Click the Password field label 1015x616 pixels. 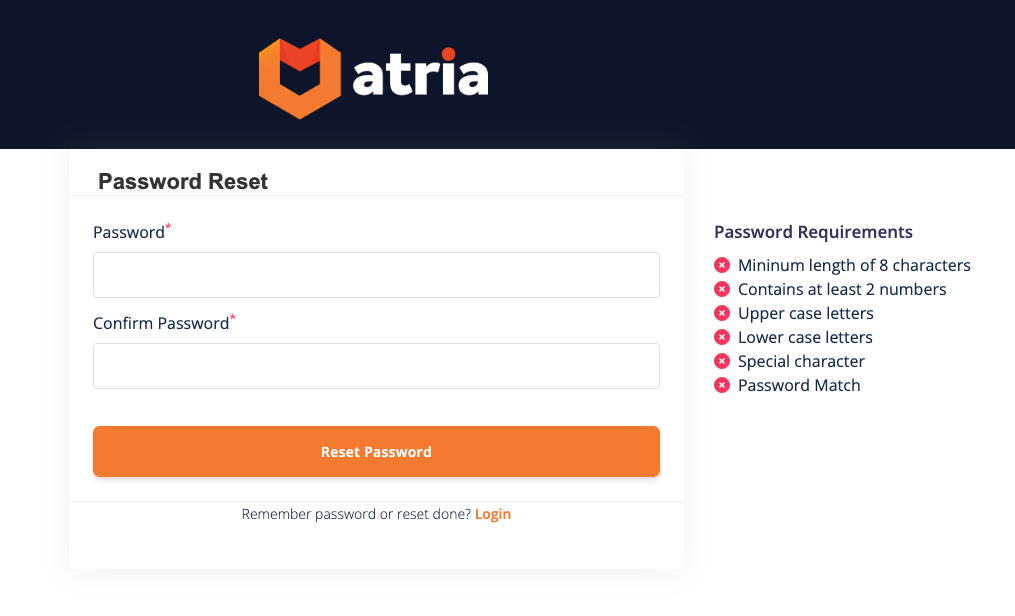tap(129, 232)
